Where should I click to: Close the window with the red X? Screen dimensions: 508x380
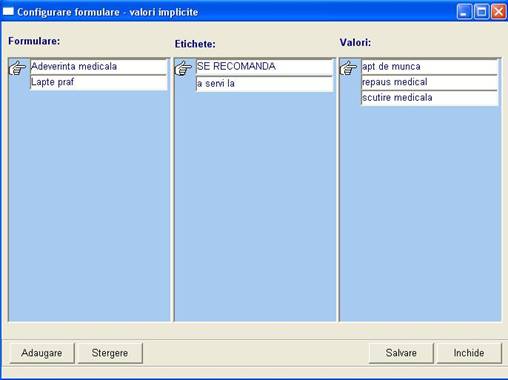tap(499, 12)
